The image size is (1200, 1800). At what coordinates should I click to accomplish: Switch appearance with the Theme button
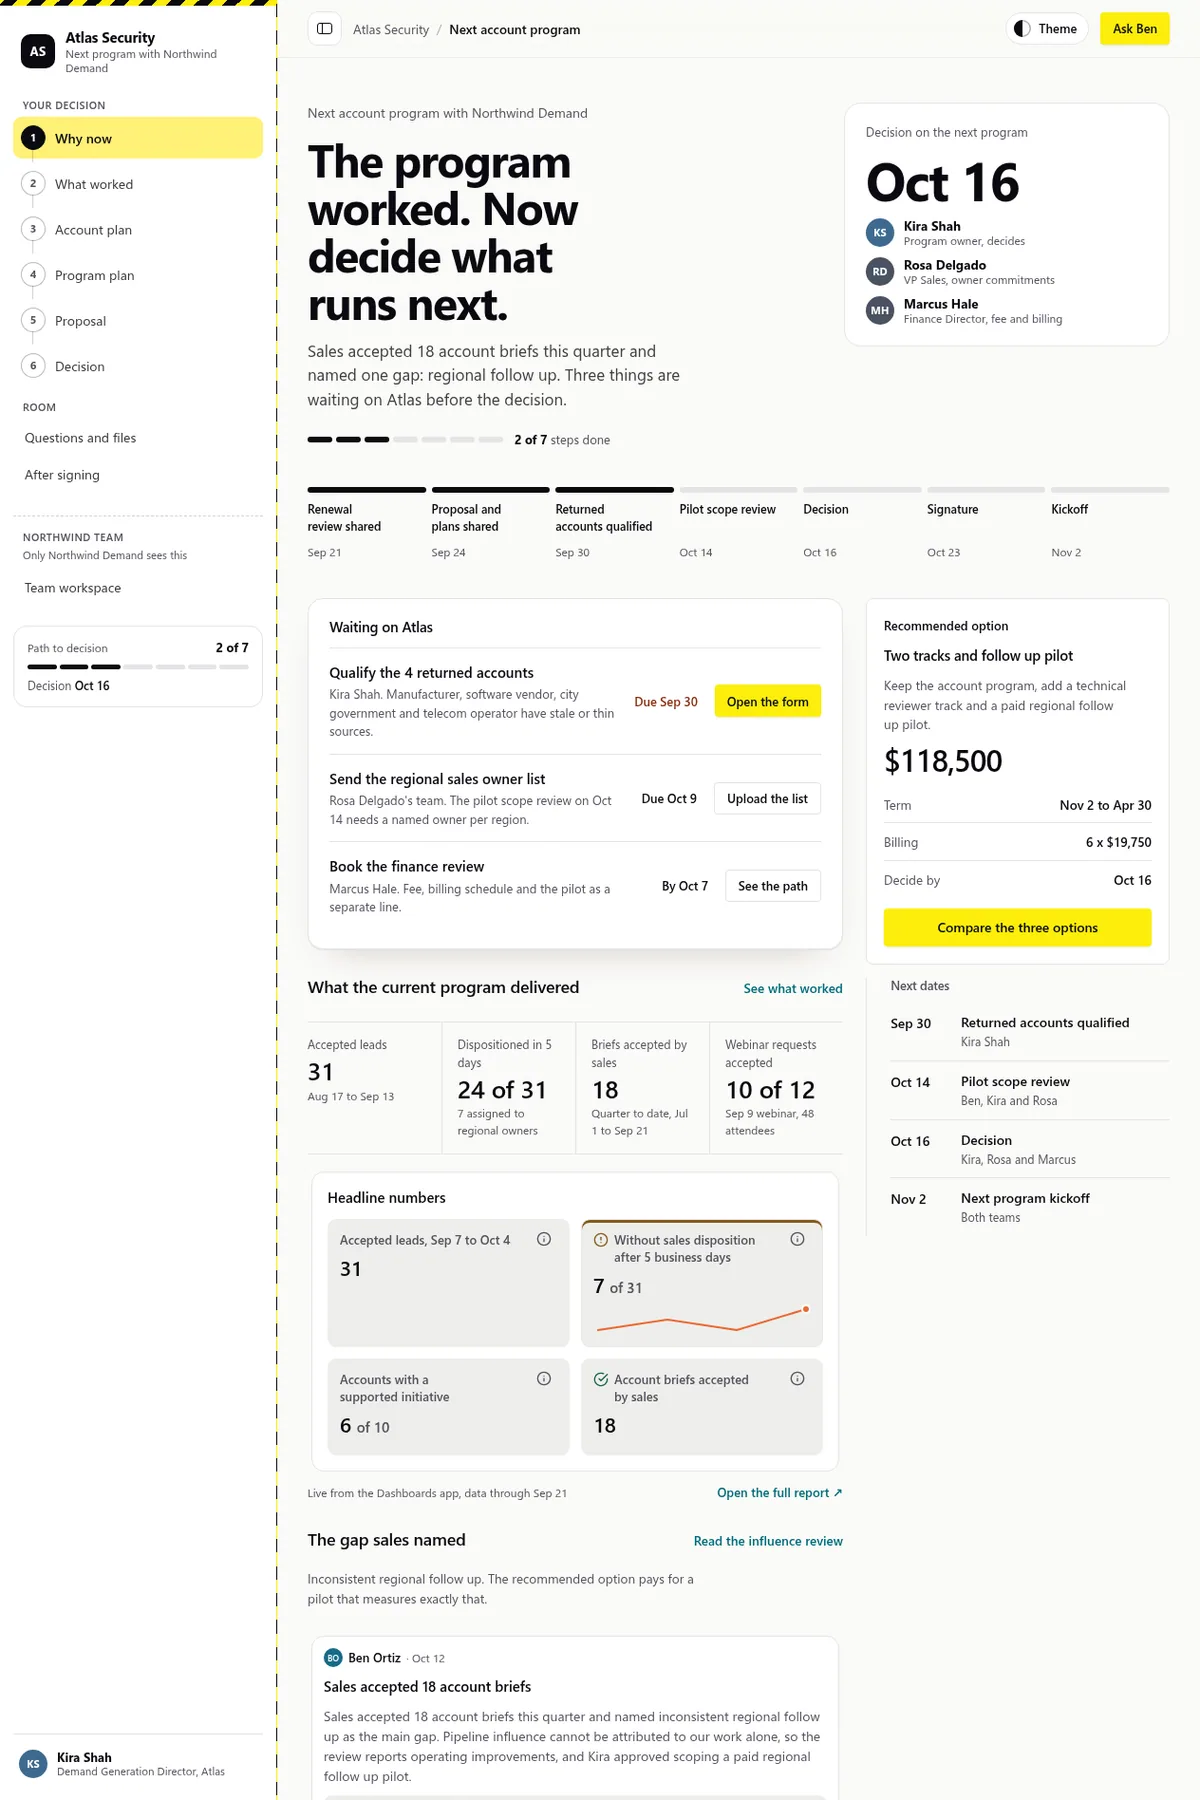1046,29
